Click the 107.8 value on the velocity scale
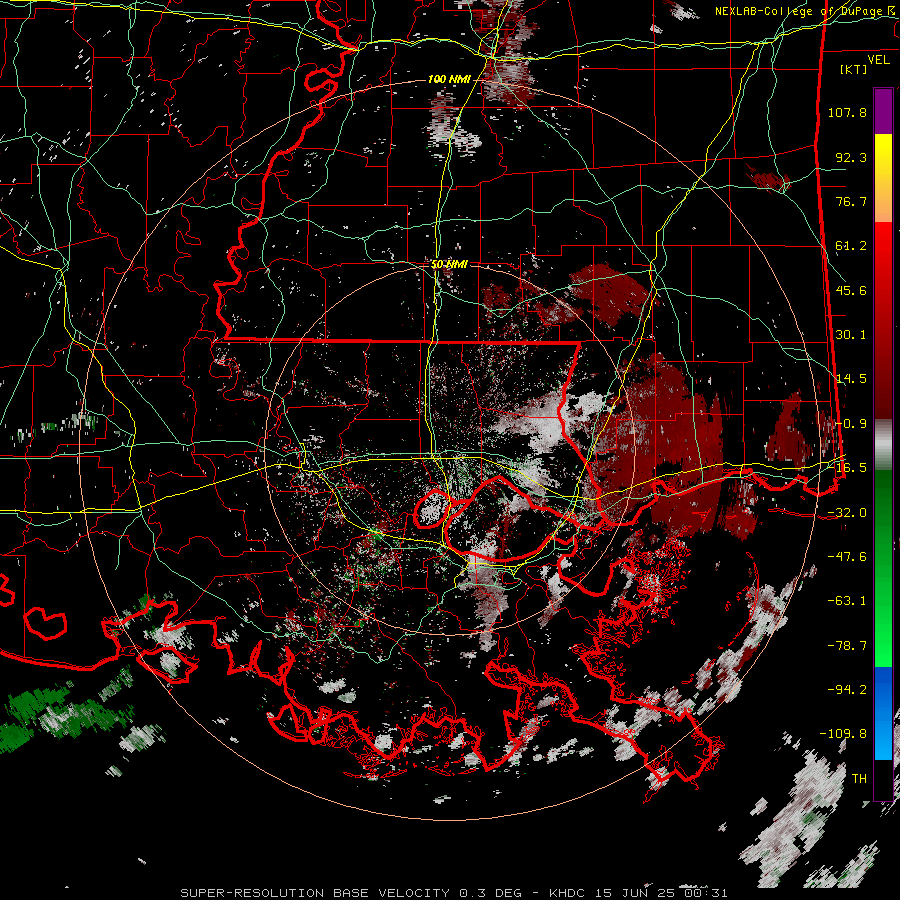Viewport: 900px width, 900px height. [847, 112]
